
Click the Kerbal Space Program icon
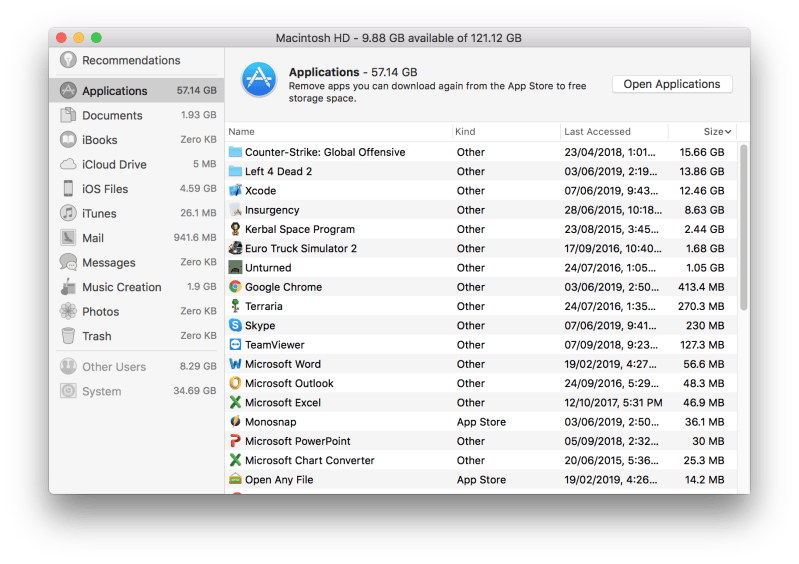235,229
